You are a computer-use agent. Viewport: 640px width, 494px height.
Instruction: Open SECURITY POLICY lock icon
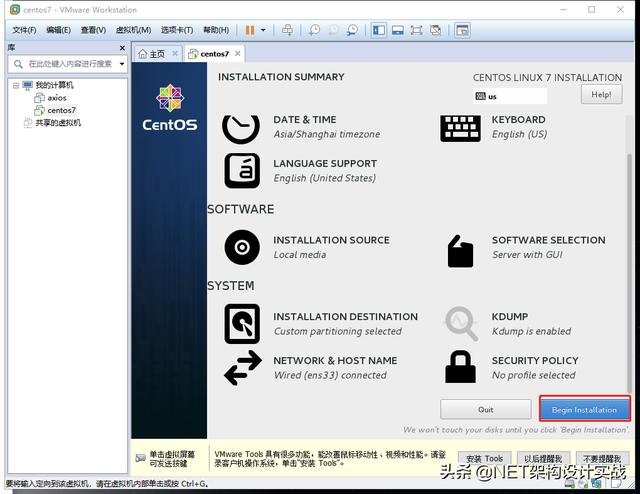click(460, 367)
